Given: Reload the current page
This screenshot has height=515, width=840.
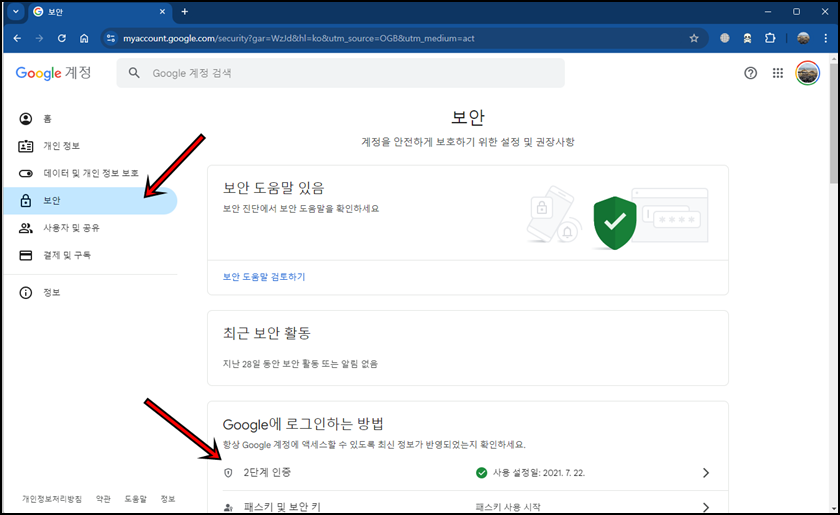Looking at the screenshot, I should pyautogui.click(x=62, y=39).
